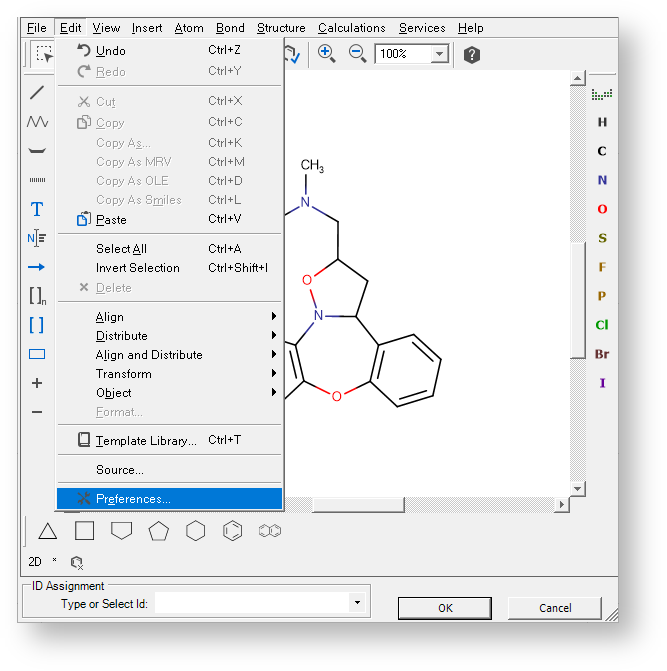This screenshot has height=671, width=667.
Task: Open the periodic table icon
Action: [x=602, y=94]
